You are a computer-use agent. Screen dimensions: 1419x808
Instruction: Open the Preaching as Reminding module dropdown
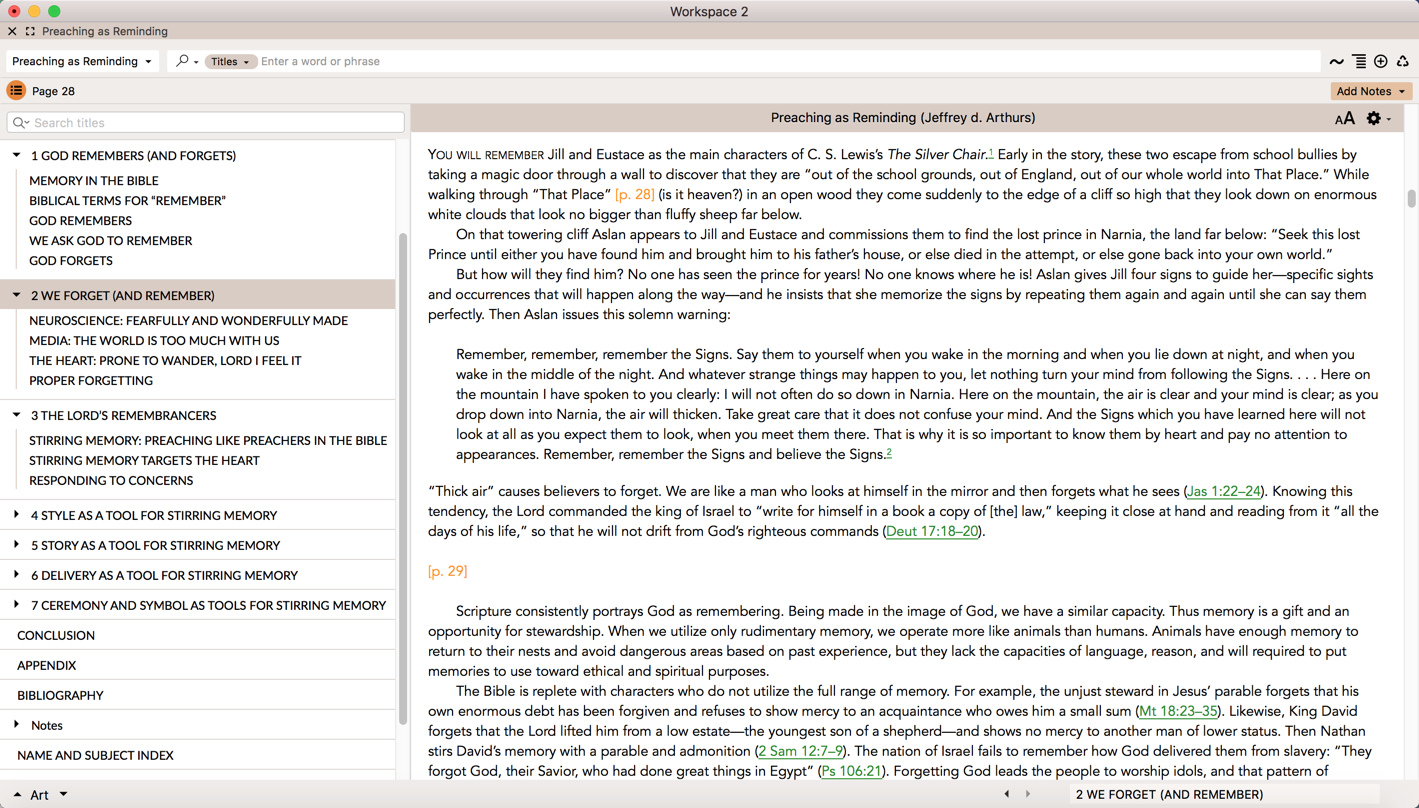pos(81,61)
